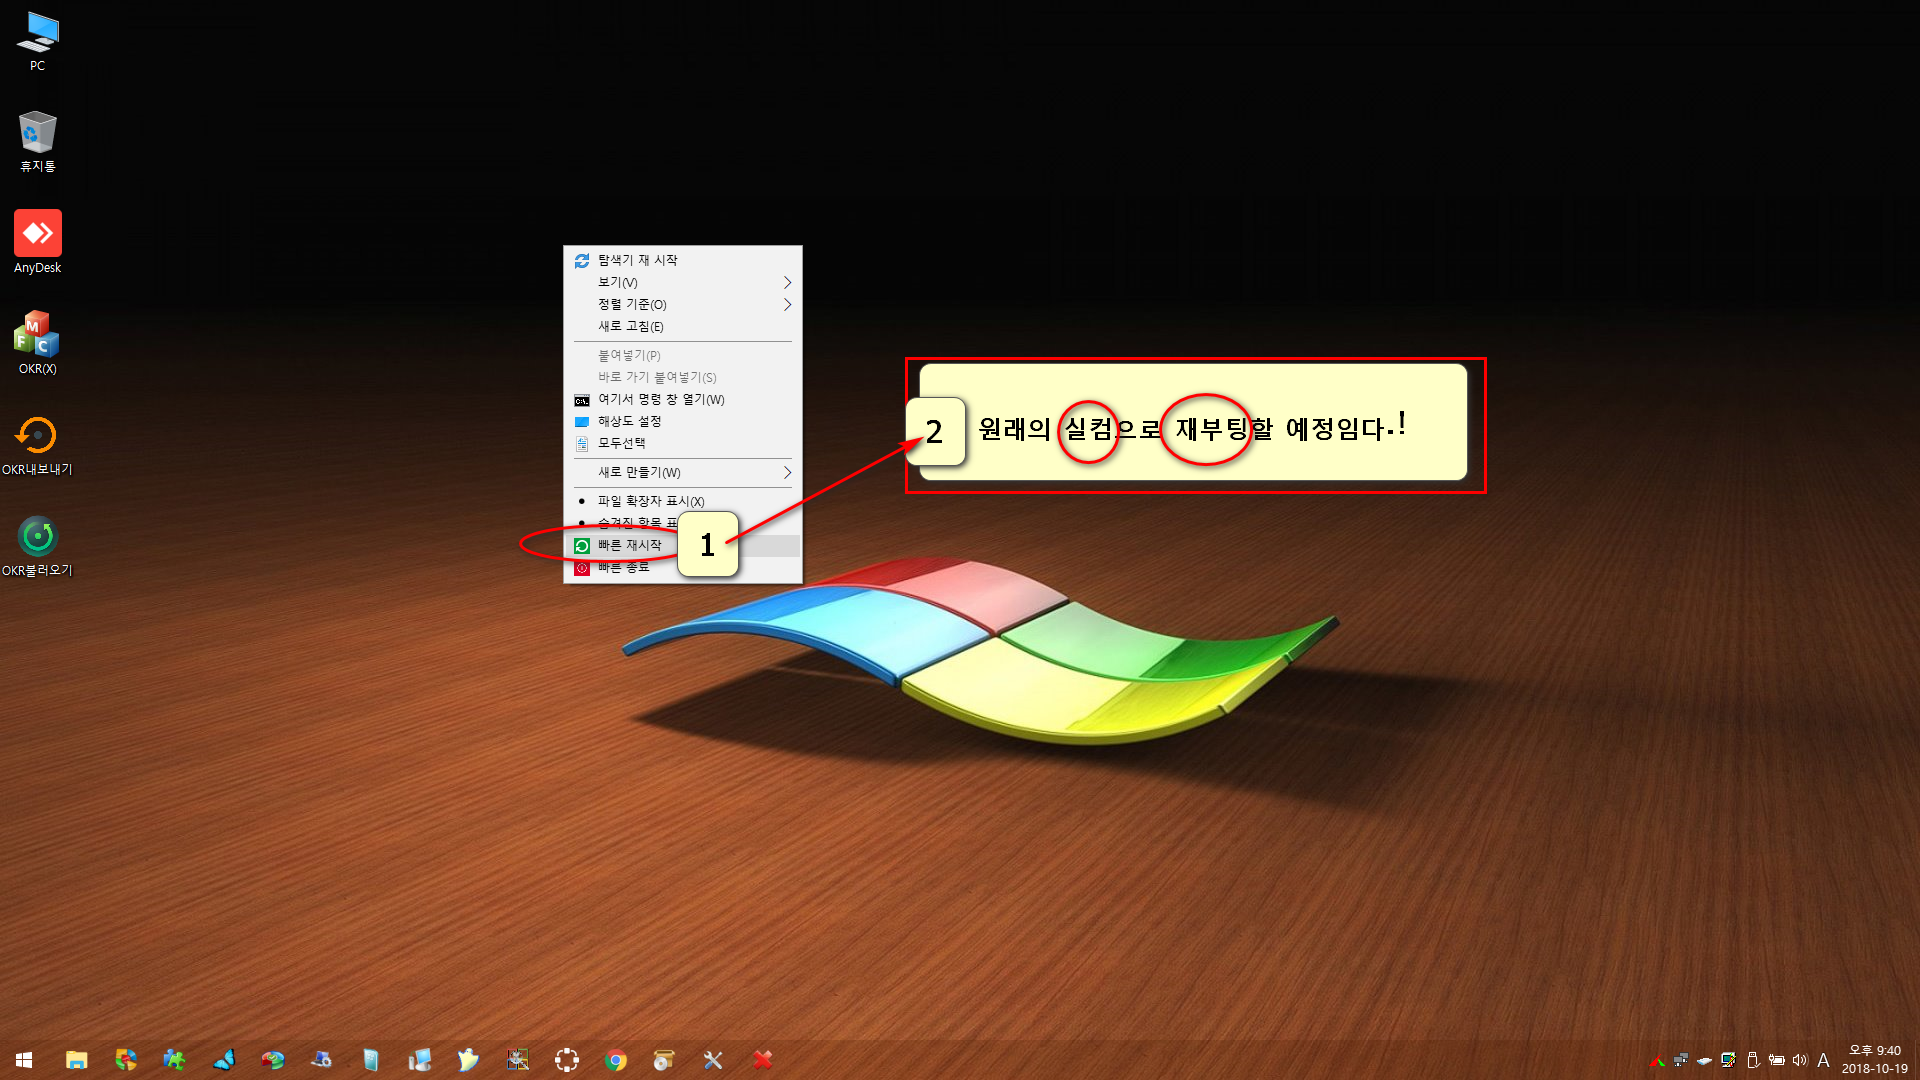Click the network computers tray icon
1920x1080 pixels.
1681,1061
